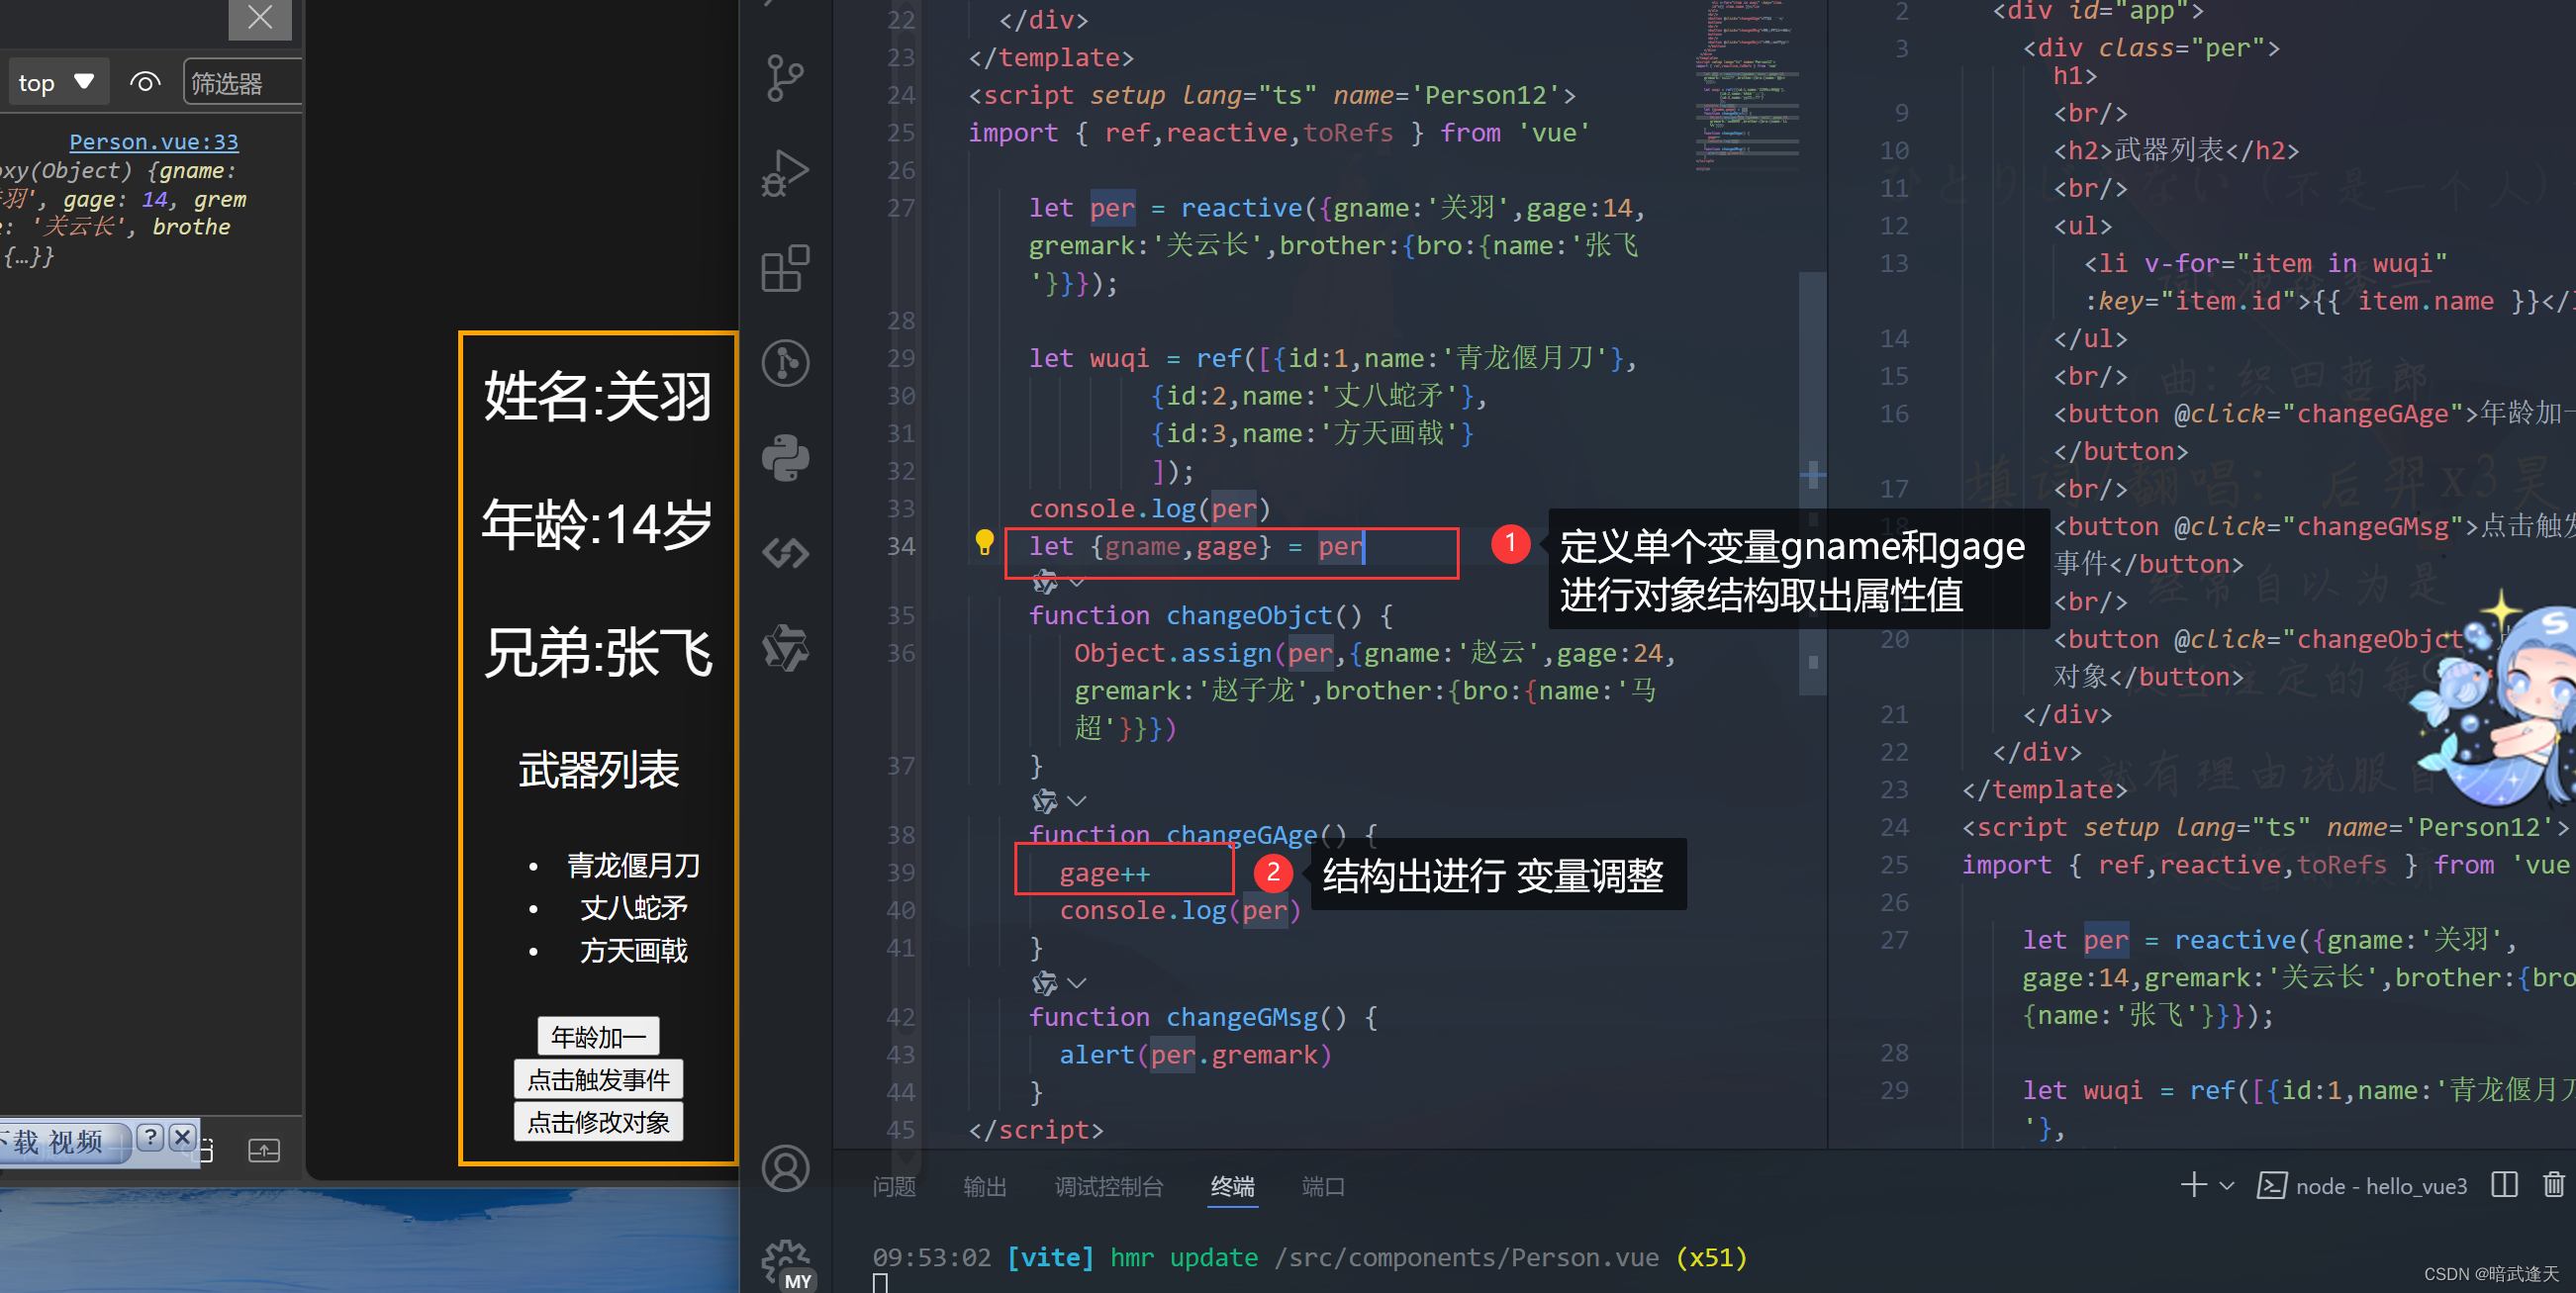Click 'toRefs' in left editor's import line 25
The width and height of the screenshot is (2576, 1293).
(x=1348, y=133)
